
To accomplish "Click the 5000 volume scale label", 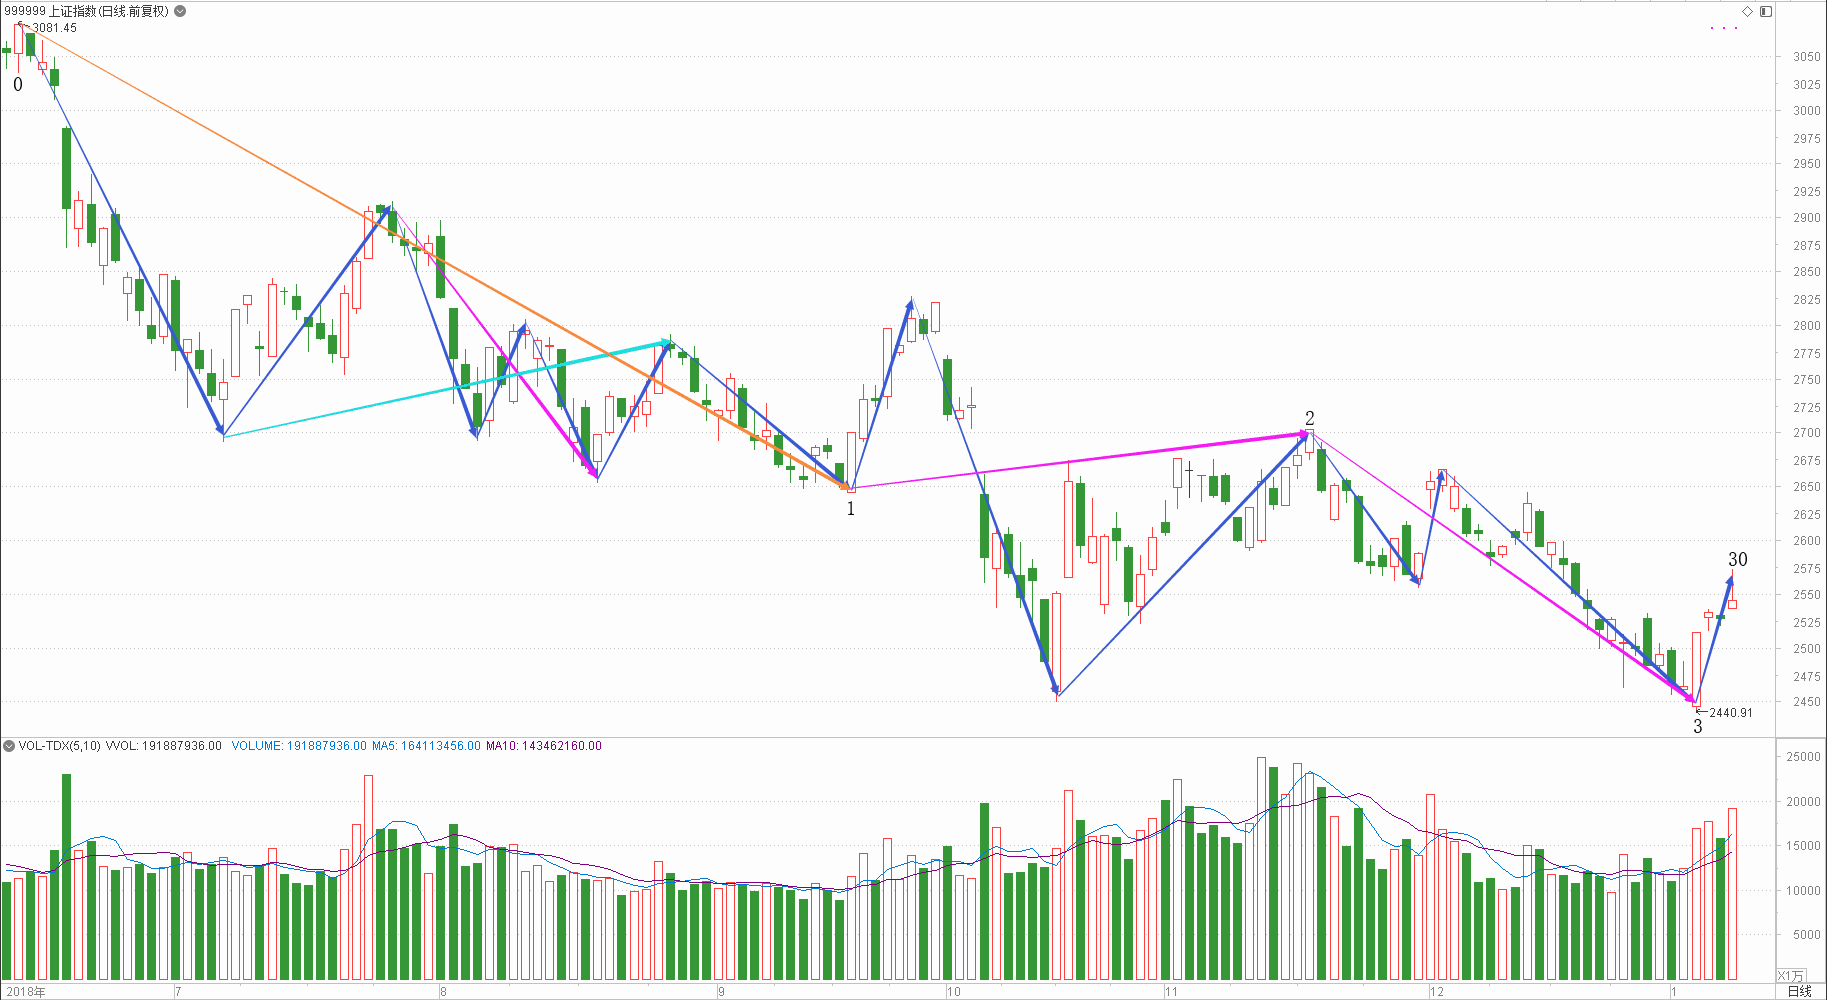I will click(x=1806, y=935).
